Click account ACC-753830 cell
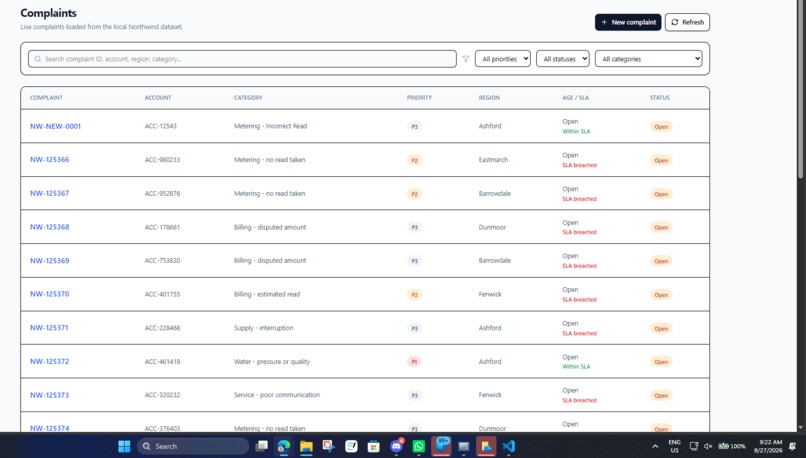 162,261
